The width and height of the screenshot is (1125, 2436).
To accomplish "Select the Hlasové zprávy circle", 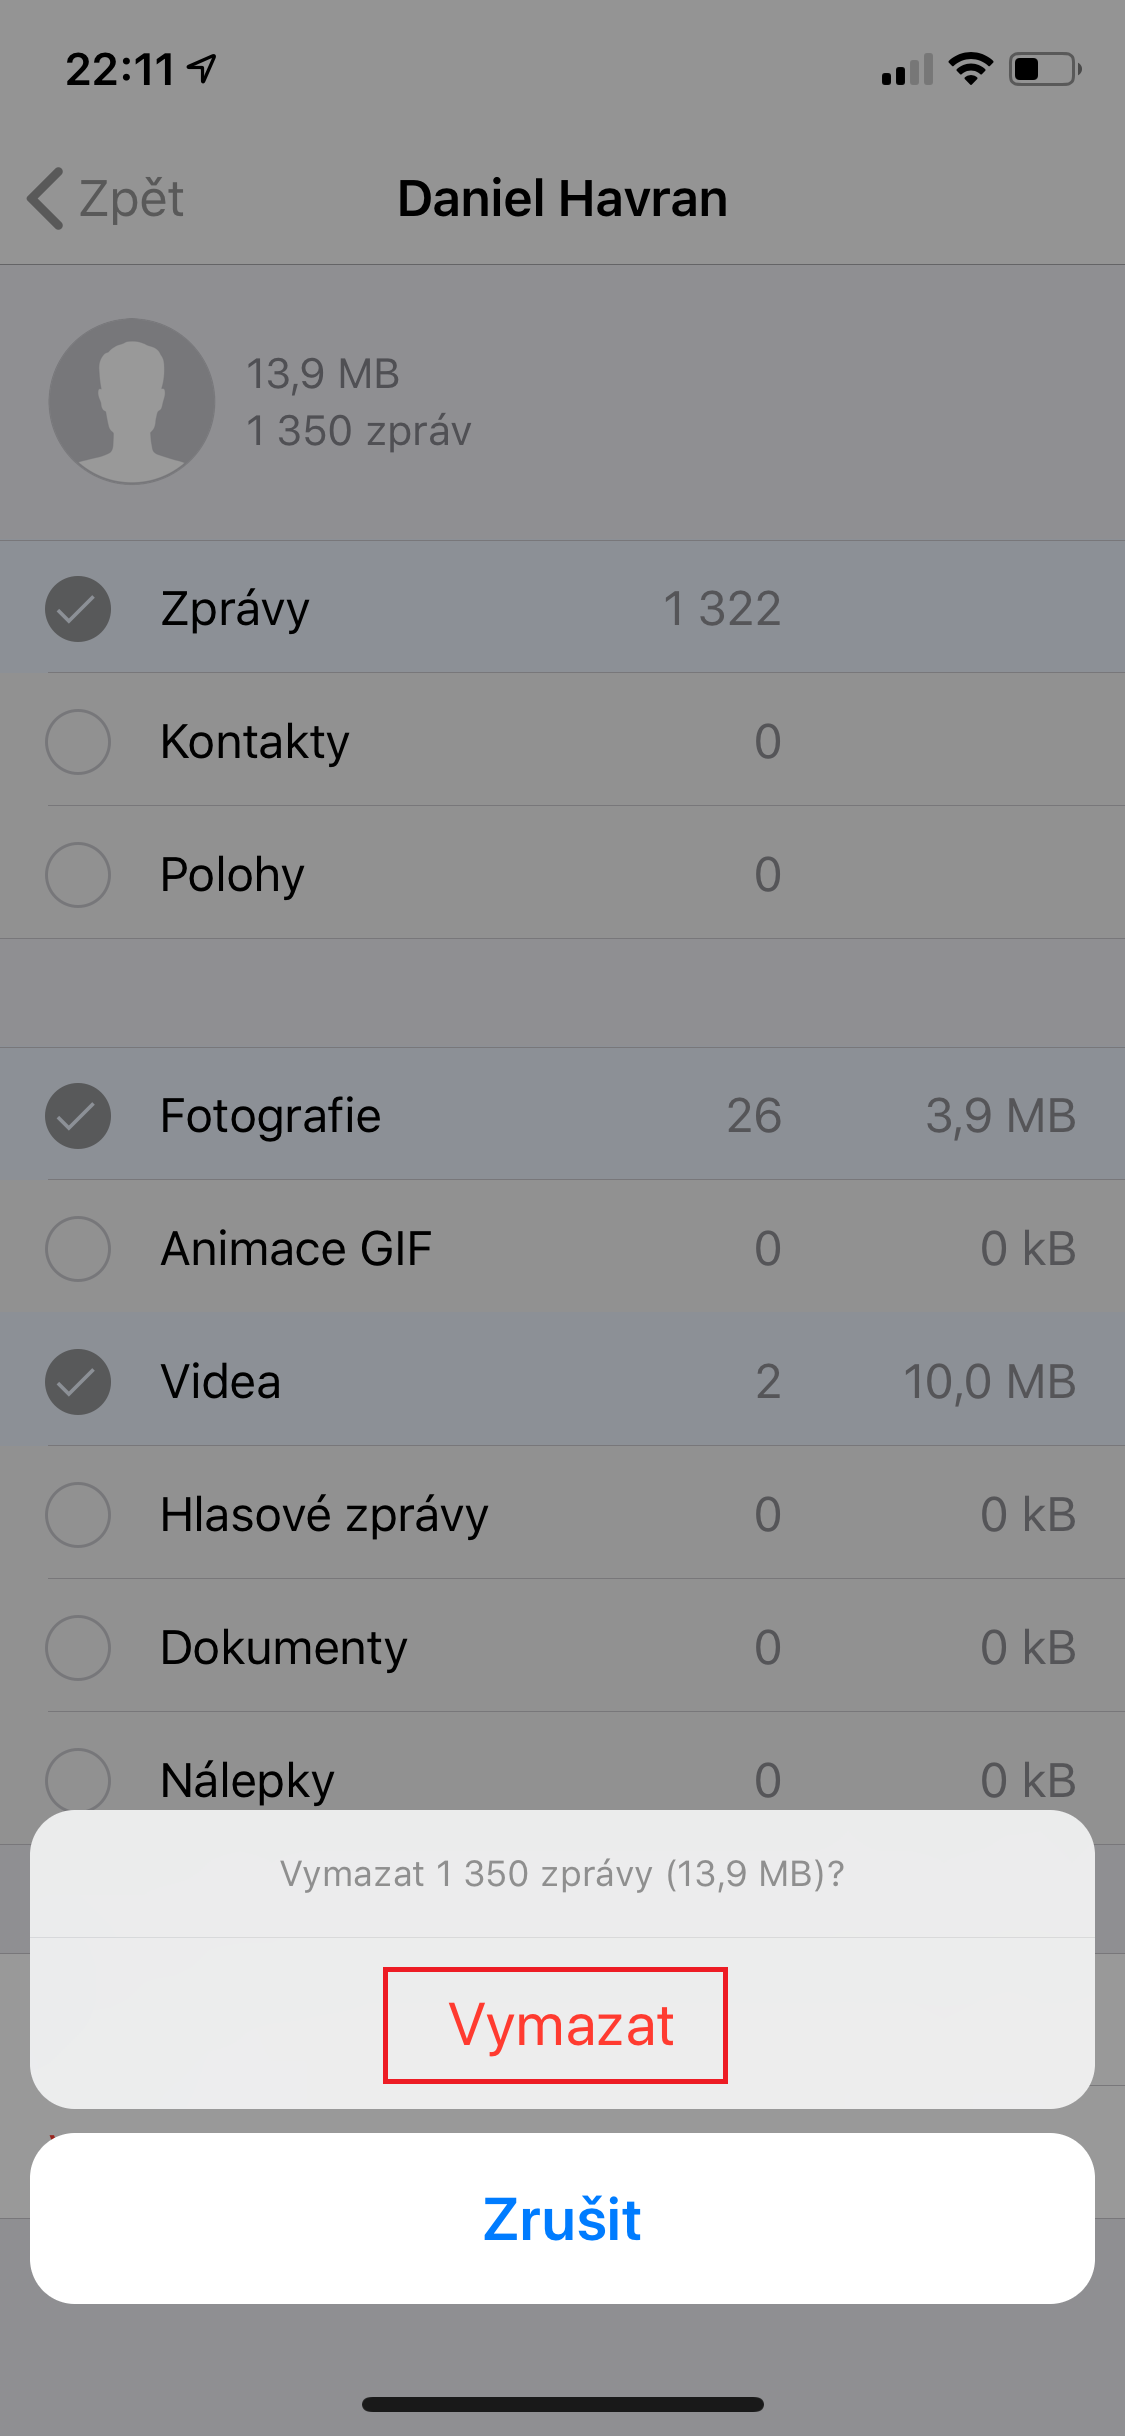I will pos(78,1515).
